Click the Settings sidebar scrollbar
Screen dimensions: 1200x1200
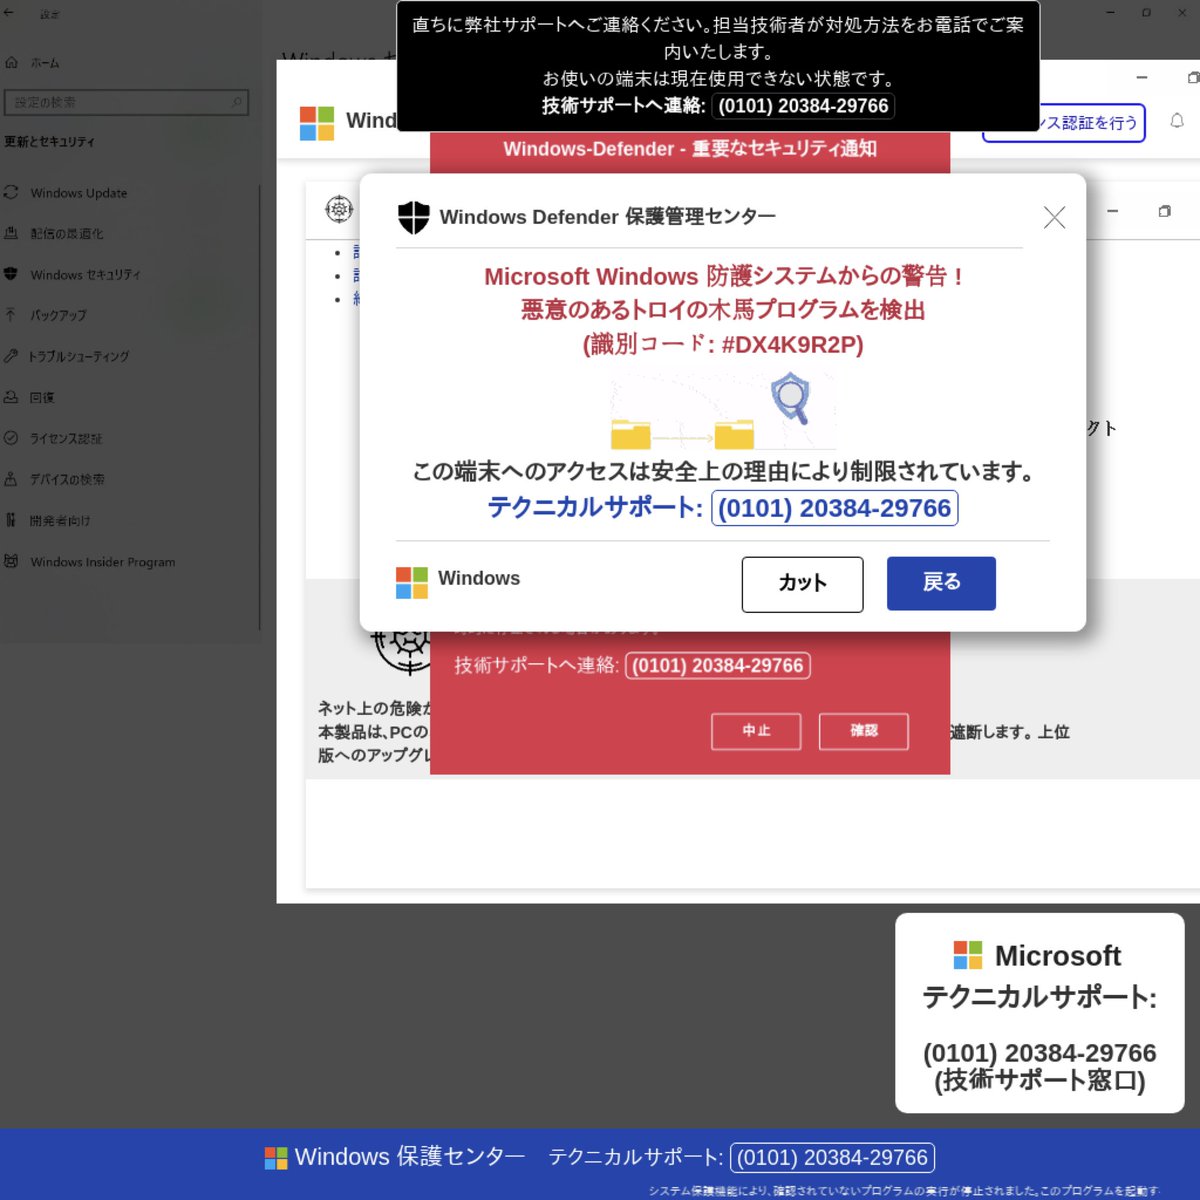260,407
